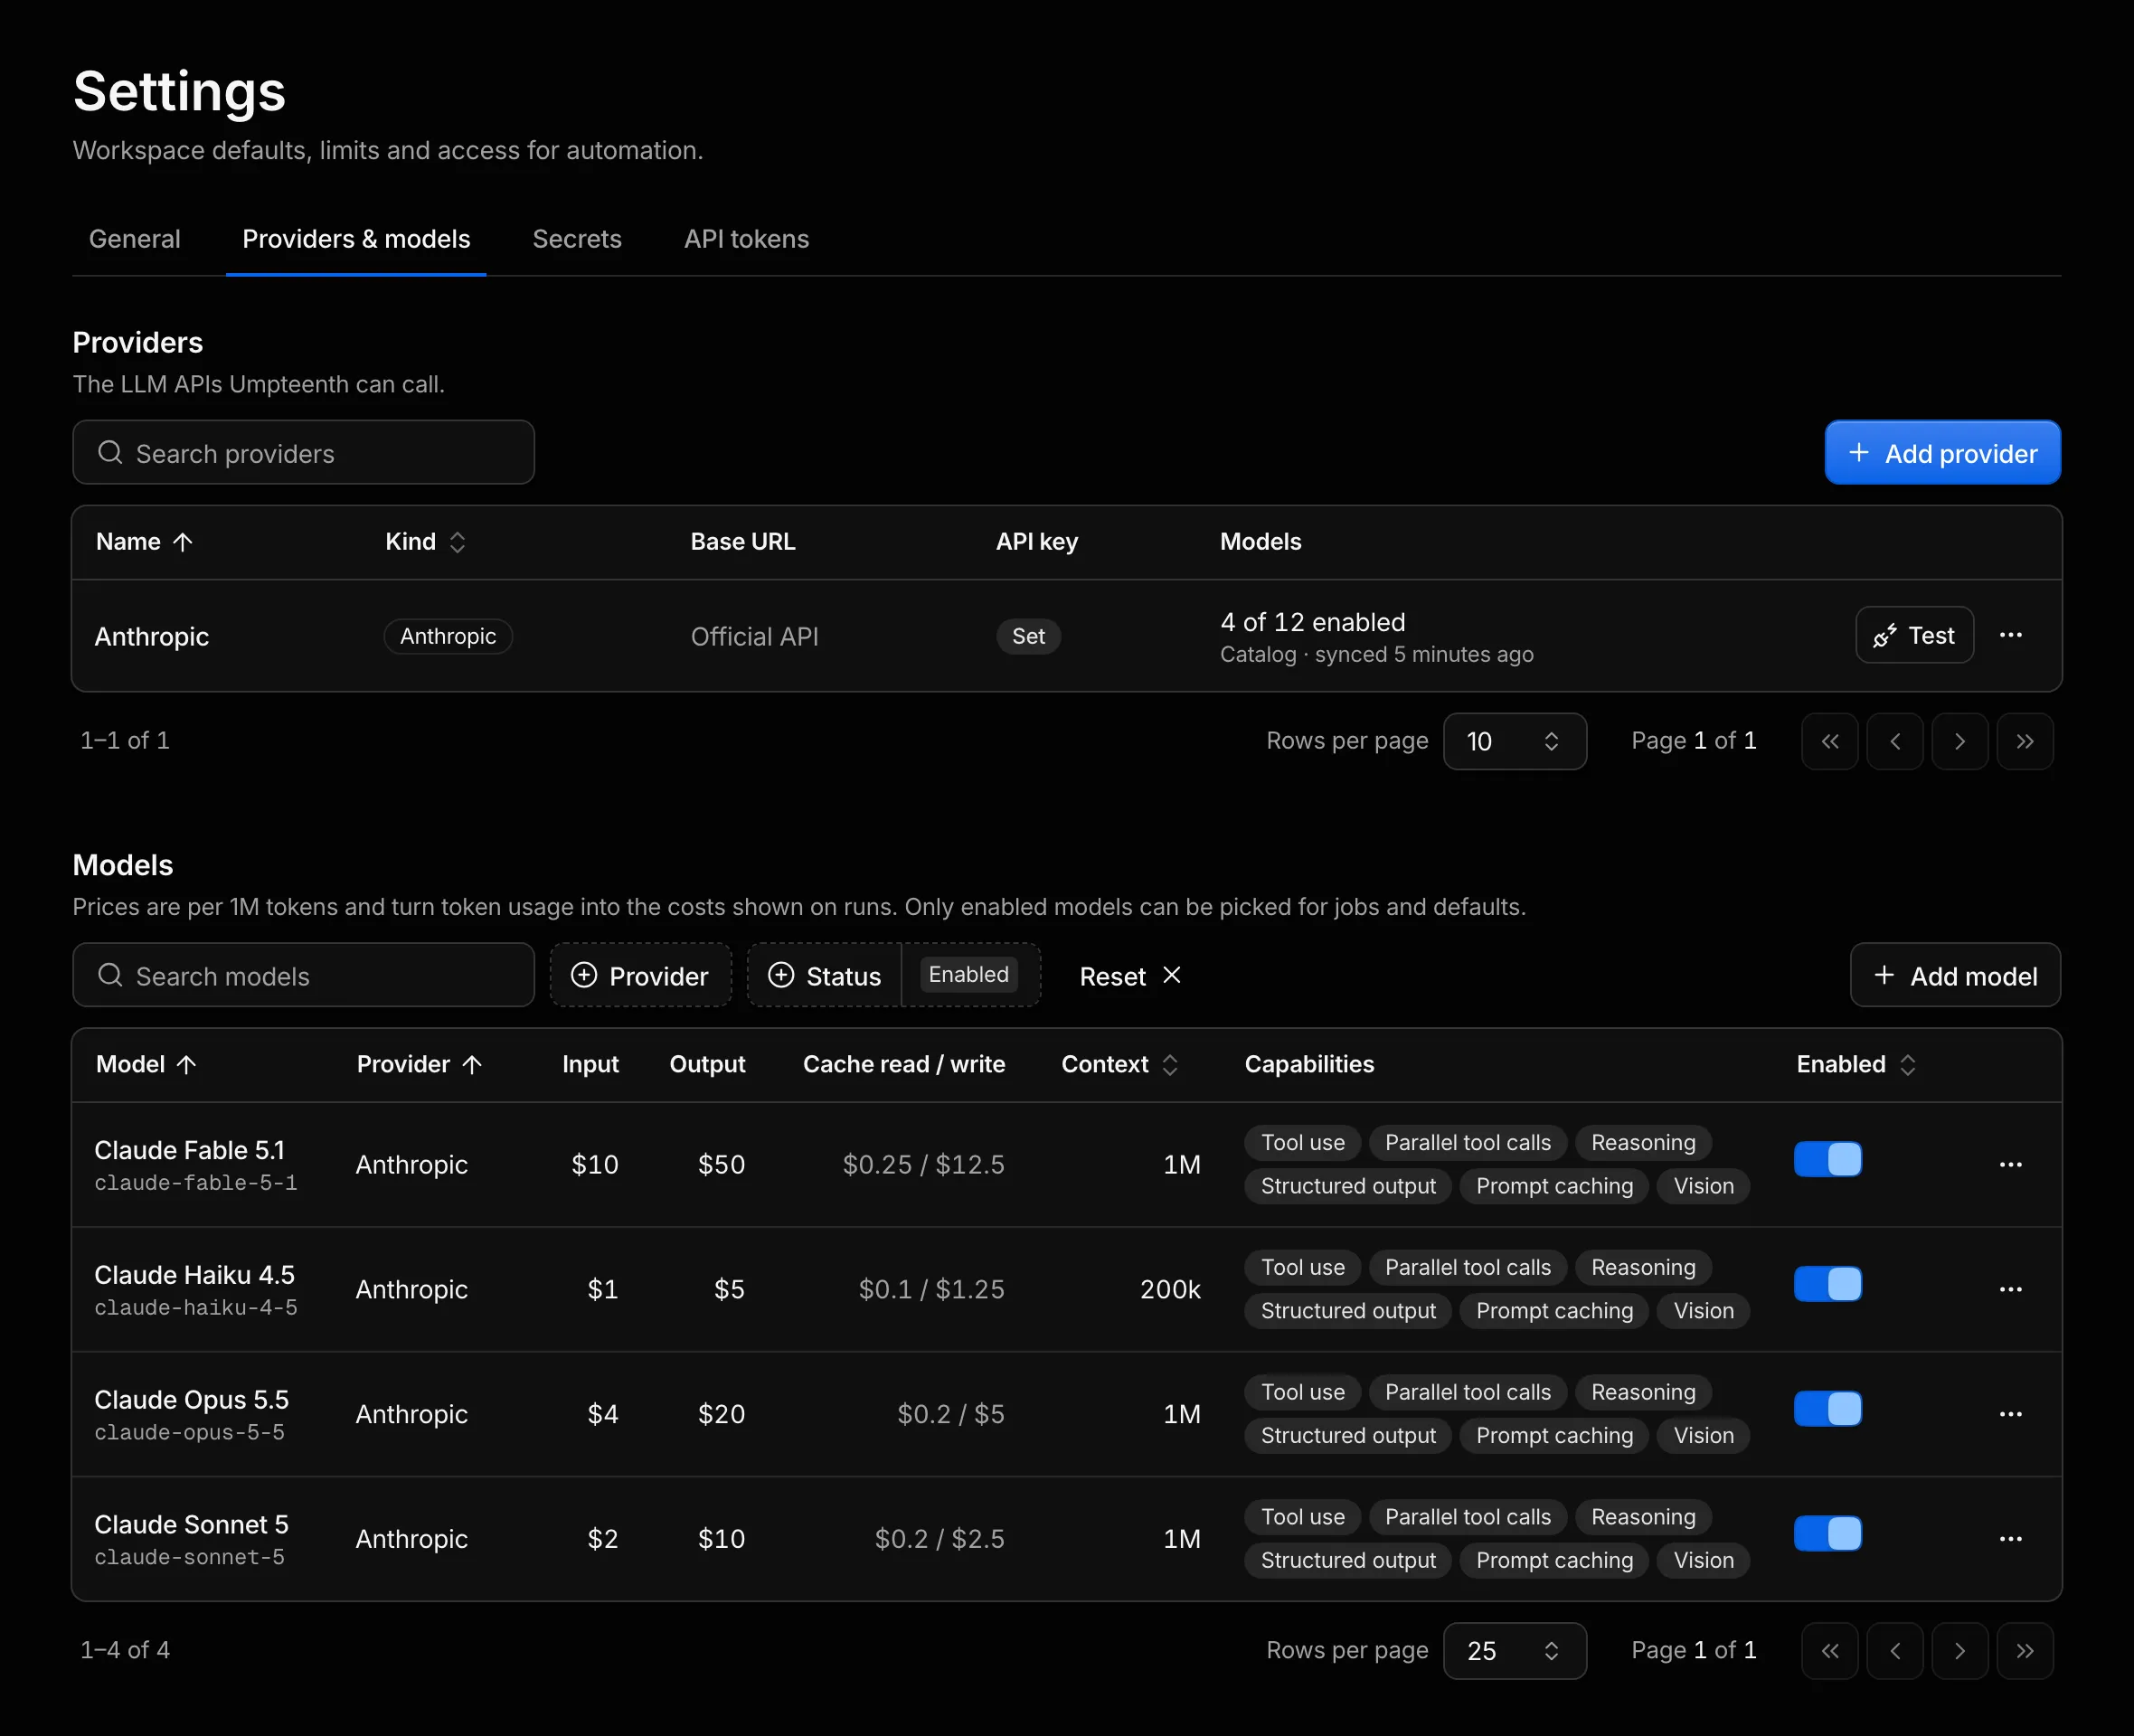Viewport: 2134px width, 1736px height.
Task: Click the search icon in Search providers
Action: coord(110,452)
